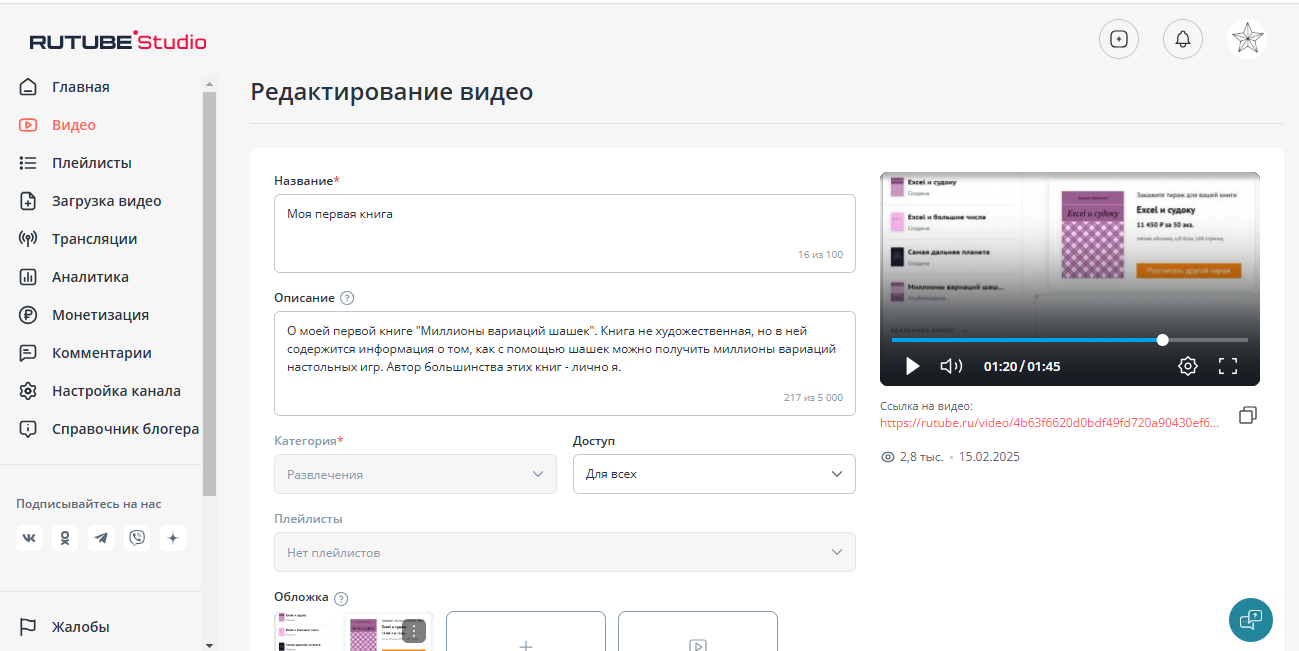Open the VK social icon
Screen dimensions: 1299x651
pyautogui.click(x=29, y=538)
